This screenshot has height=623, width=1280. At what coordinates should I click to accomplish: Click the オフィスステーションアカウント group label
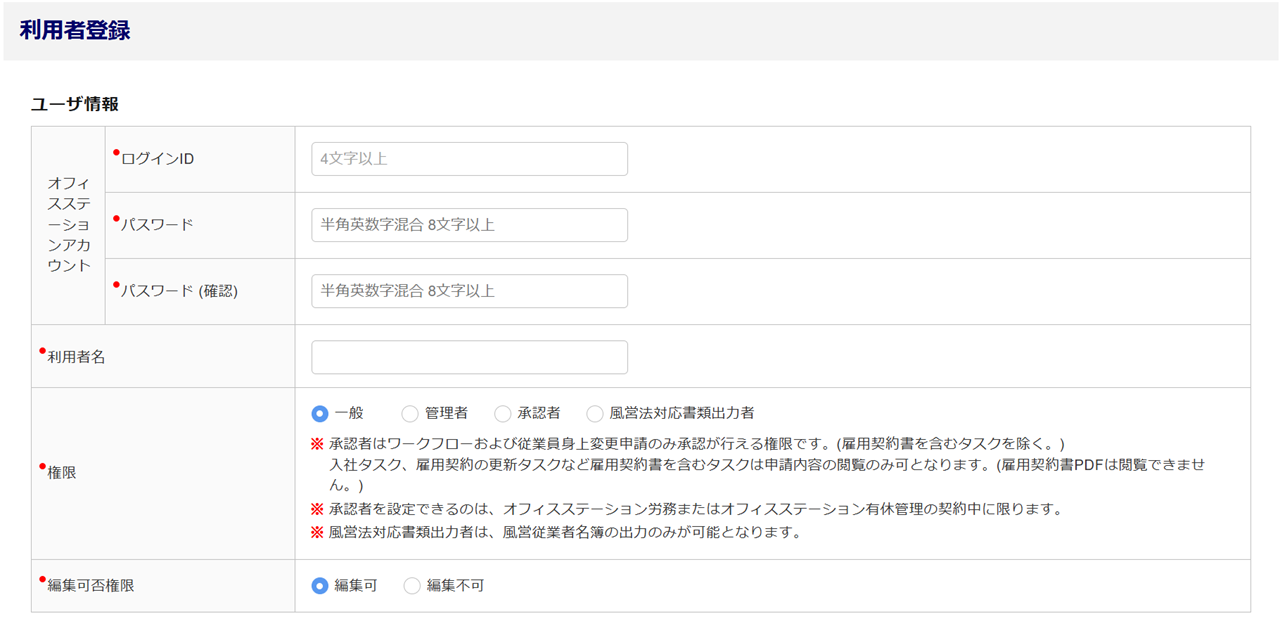click(x=69, y=225)
